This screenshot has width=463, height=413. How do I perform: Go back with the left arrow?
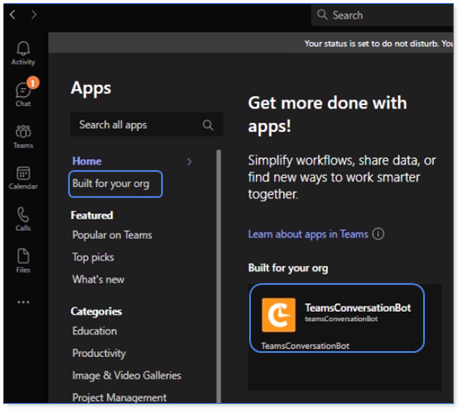tap(13, 14)
